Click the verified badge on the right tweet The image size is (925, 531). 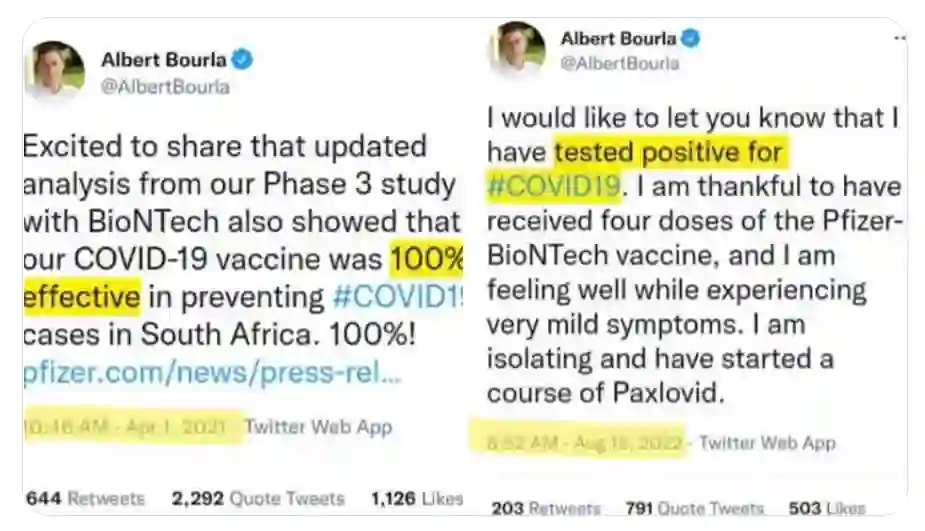pos(690,39)
